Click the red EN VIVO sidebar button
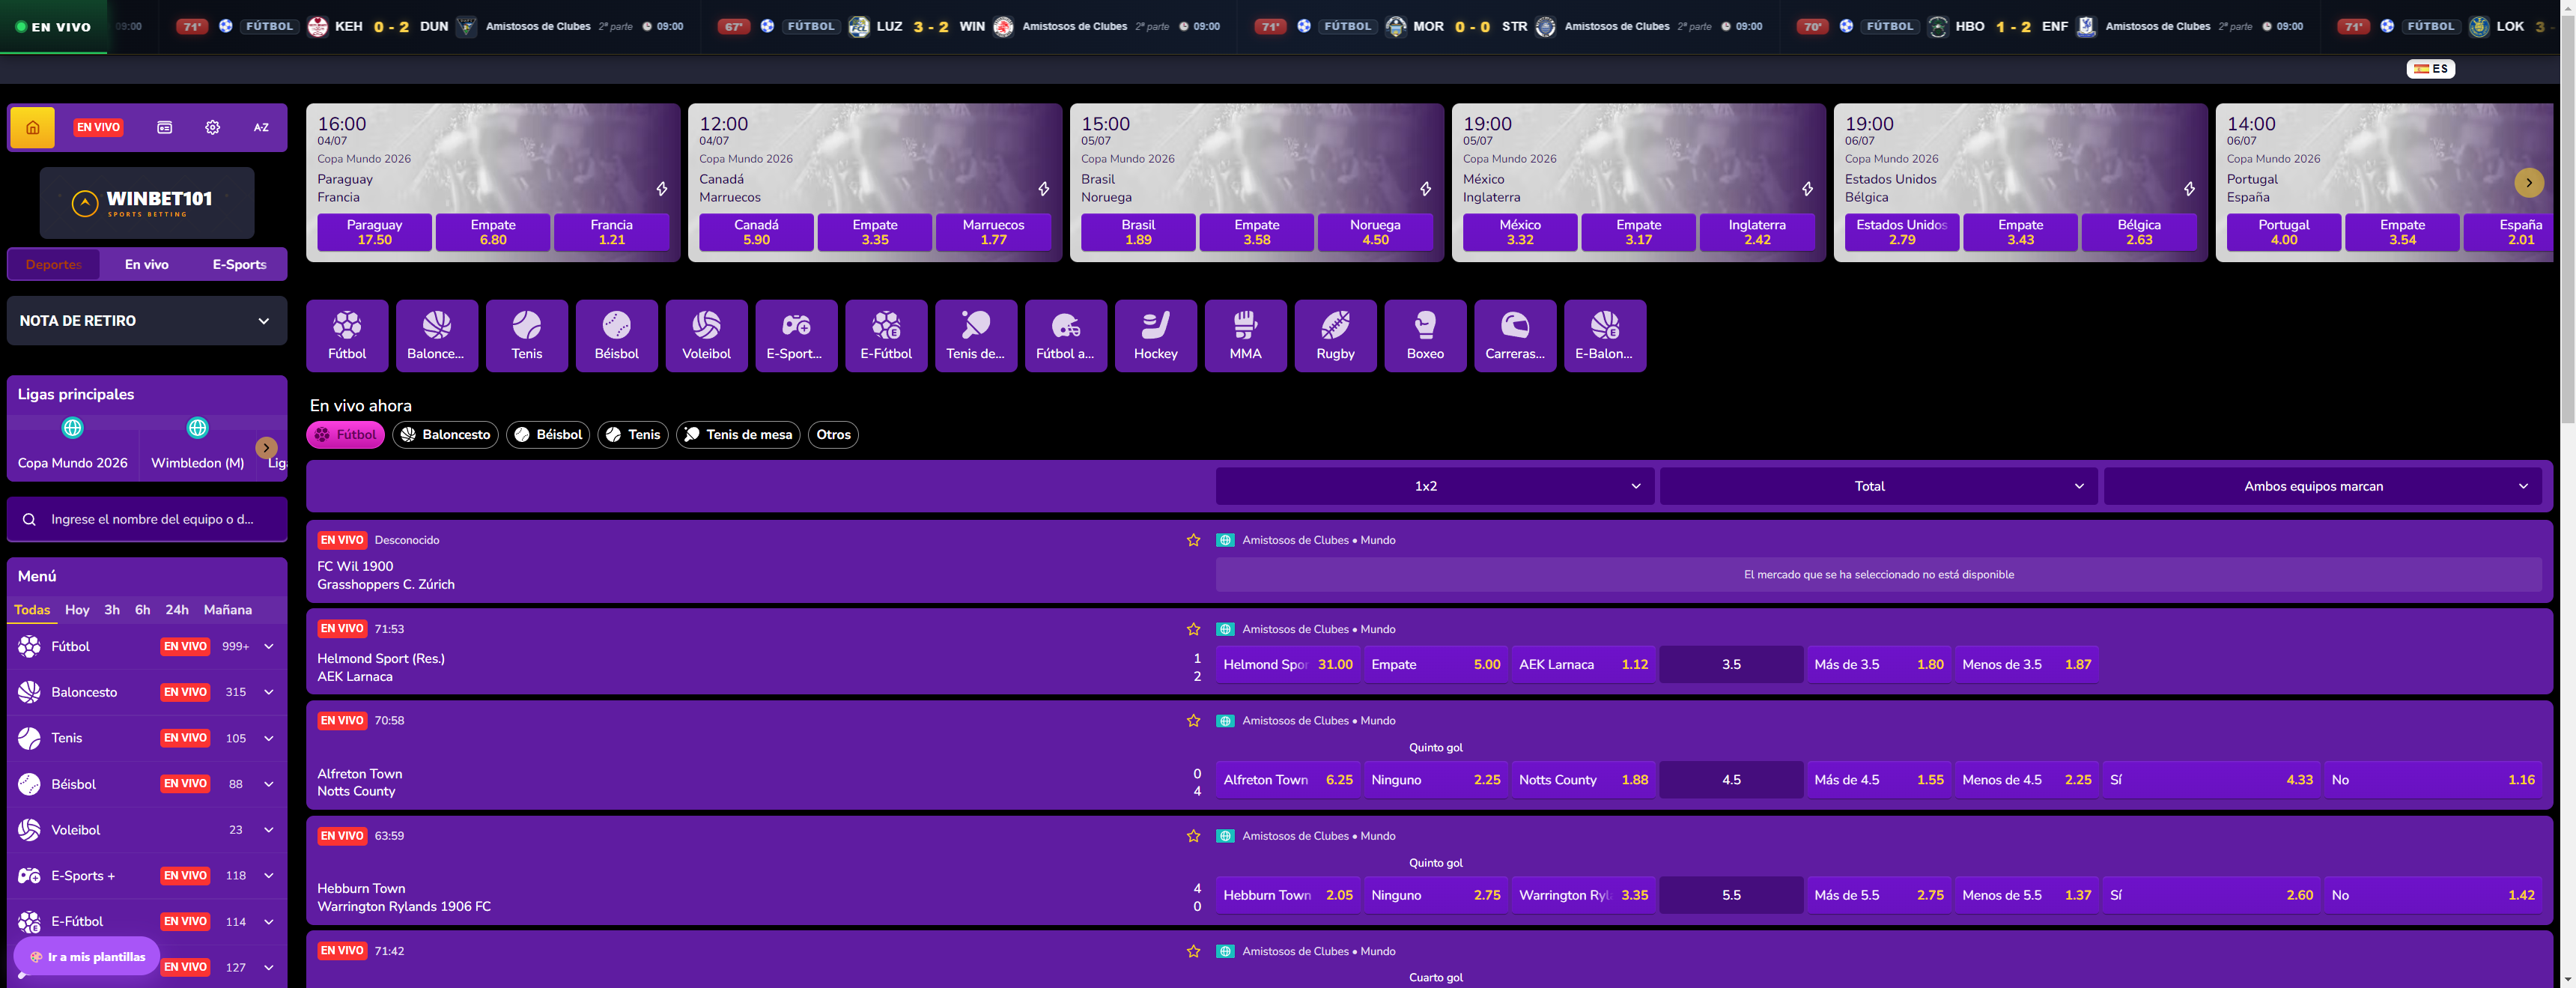 click(98, 128)
